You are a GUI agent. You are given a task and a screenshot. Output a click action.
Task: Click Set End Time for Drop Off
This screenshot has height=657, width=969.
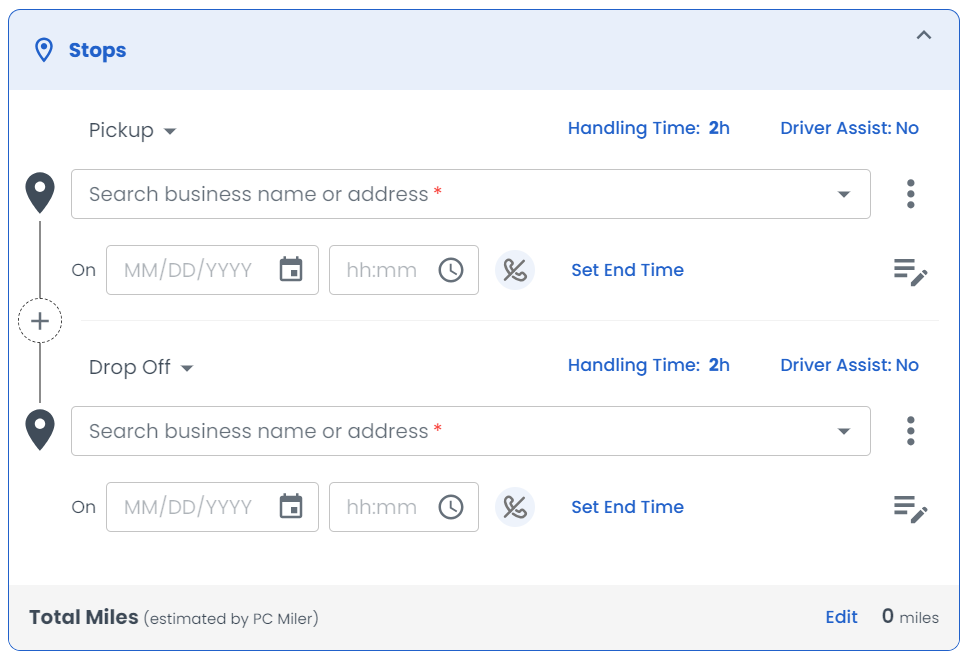coord(627,507)
